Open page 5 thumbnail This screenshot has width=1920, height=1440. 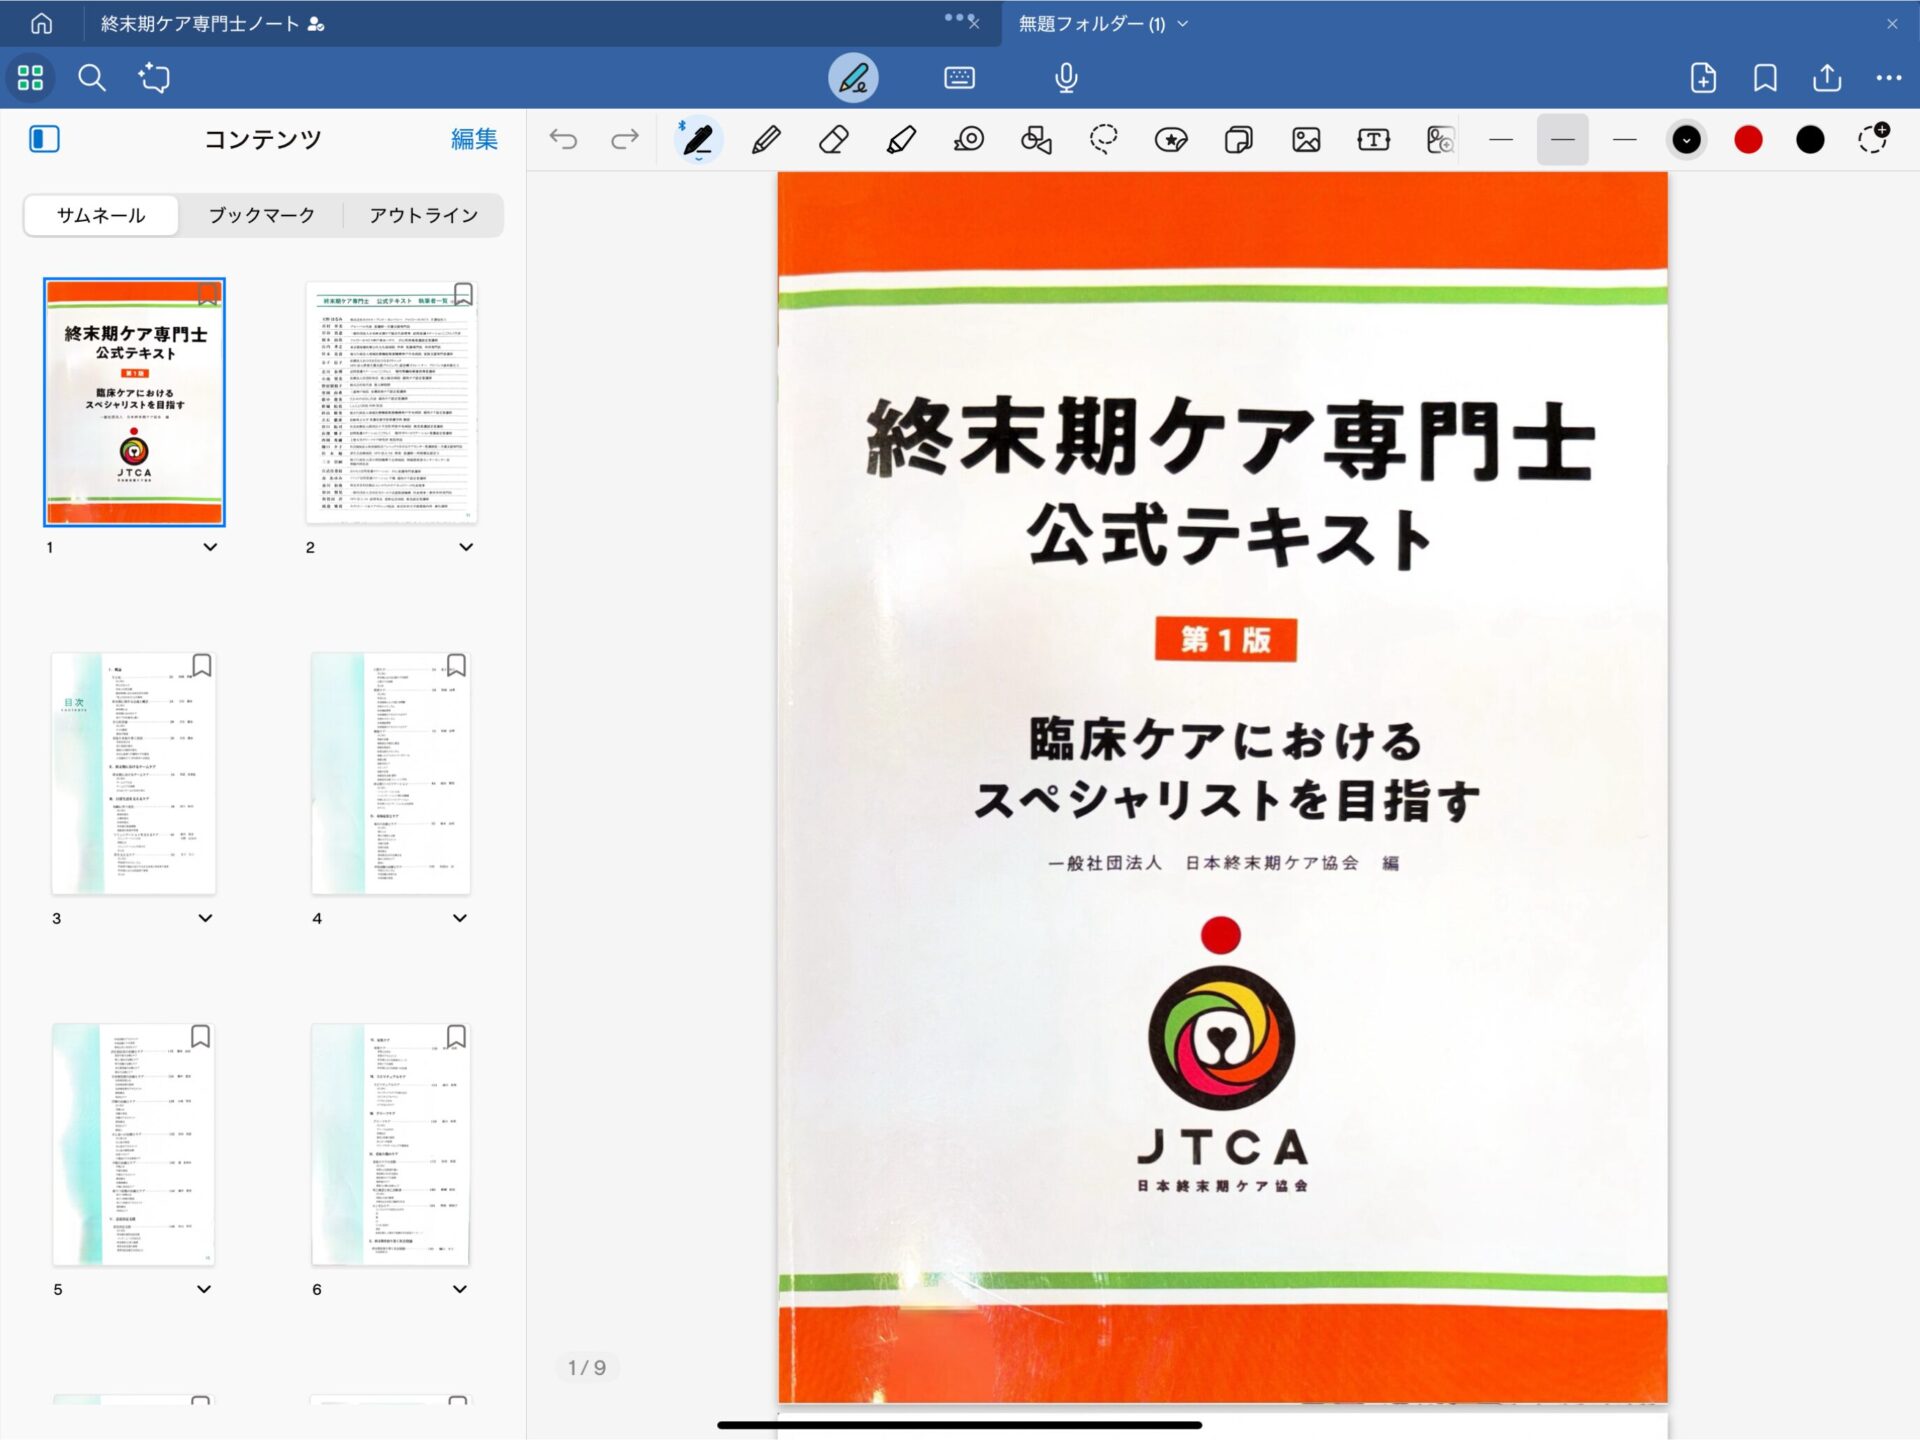tap(133, 1144)
